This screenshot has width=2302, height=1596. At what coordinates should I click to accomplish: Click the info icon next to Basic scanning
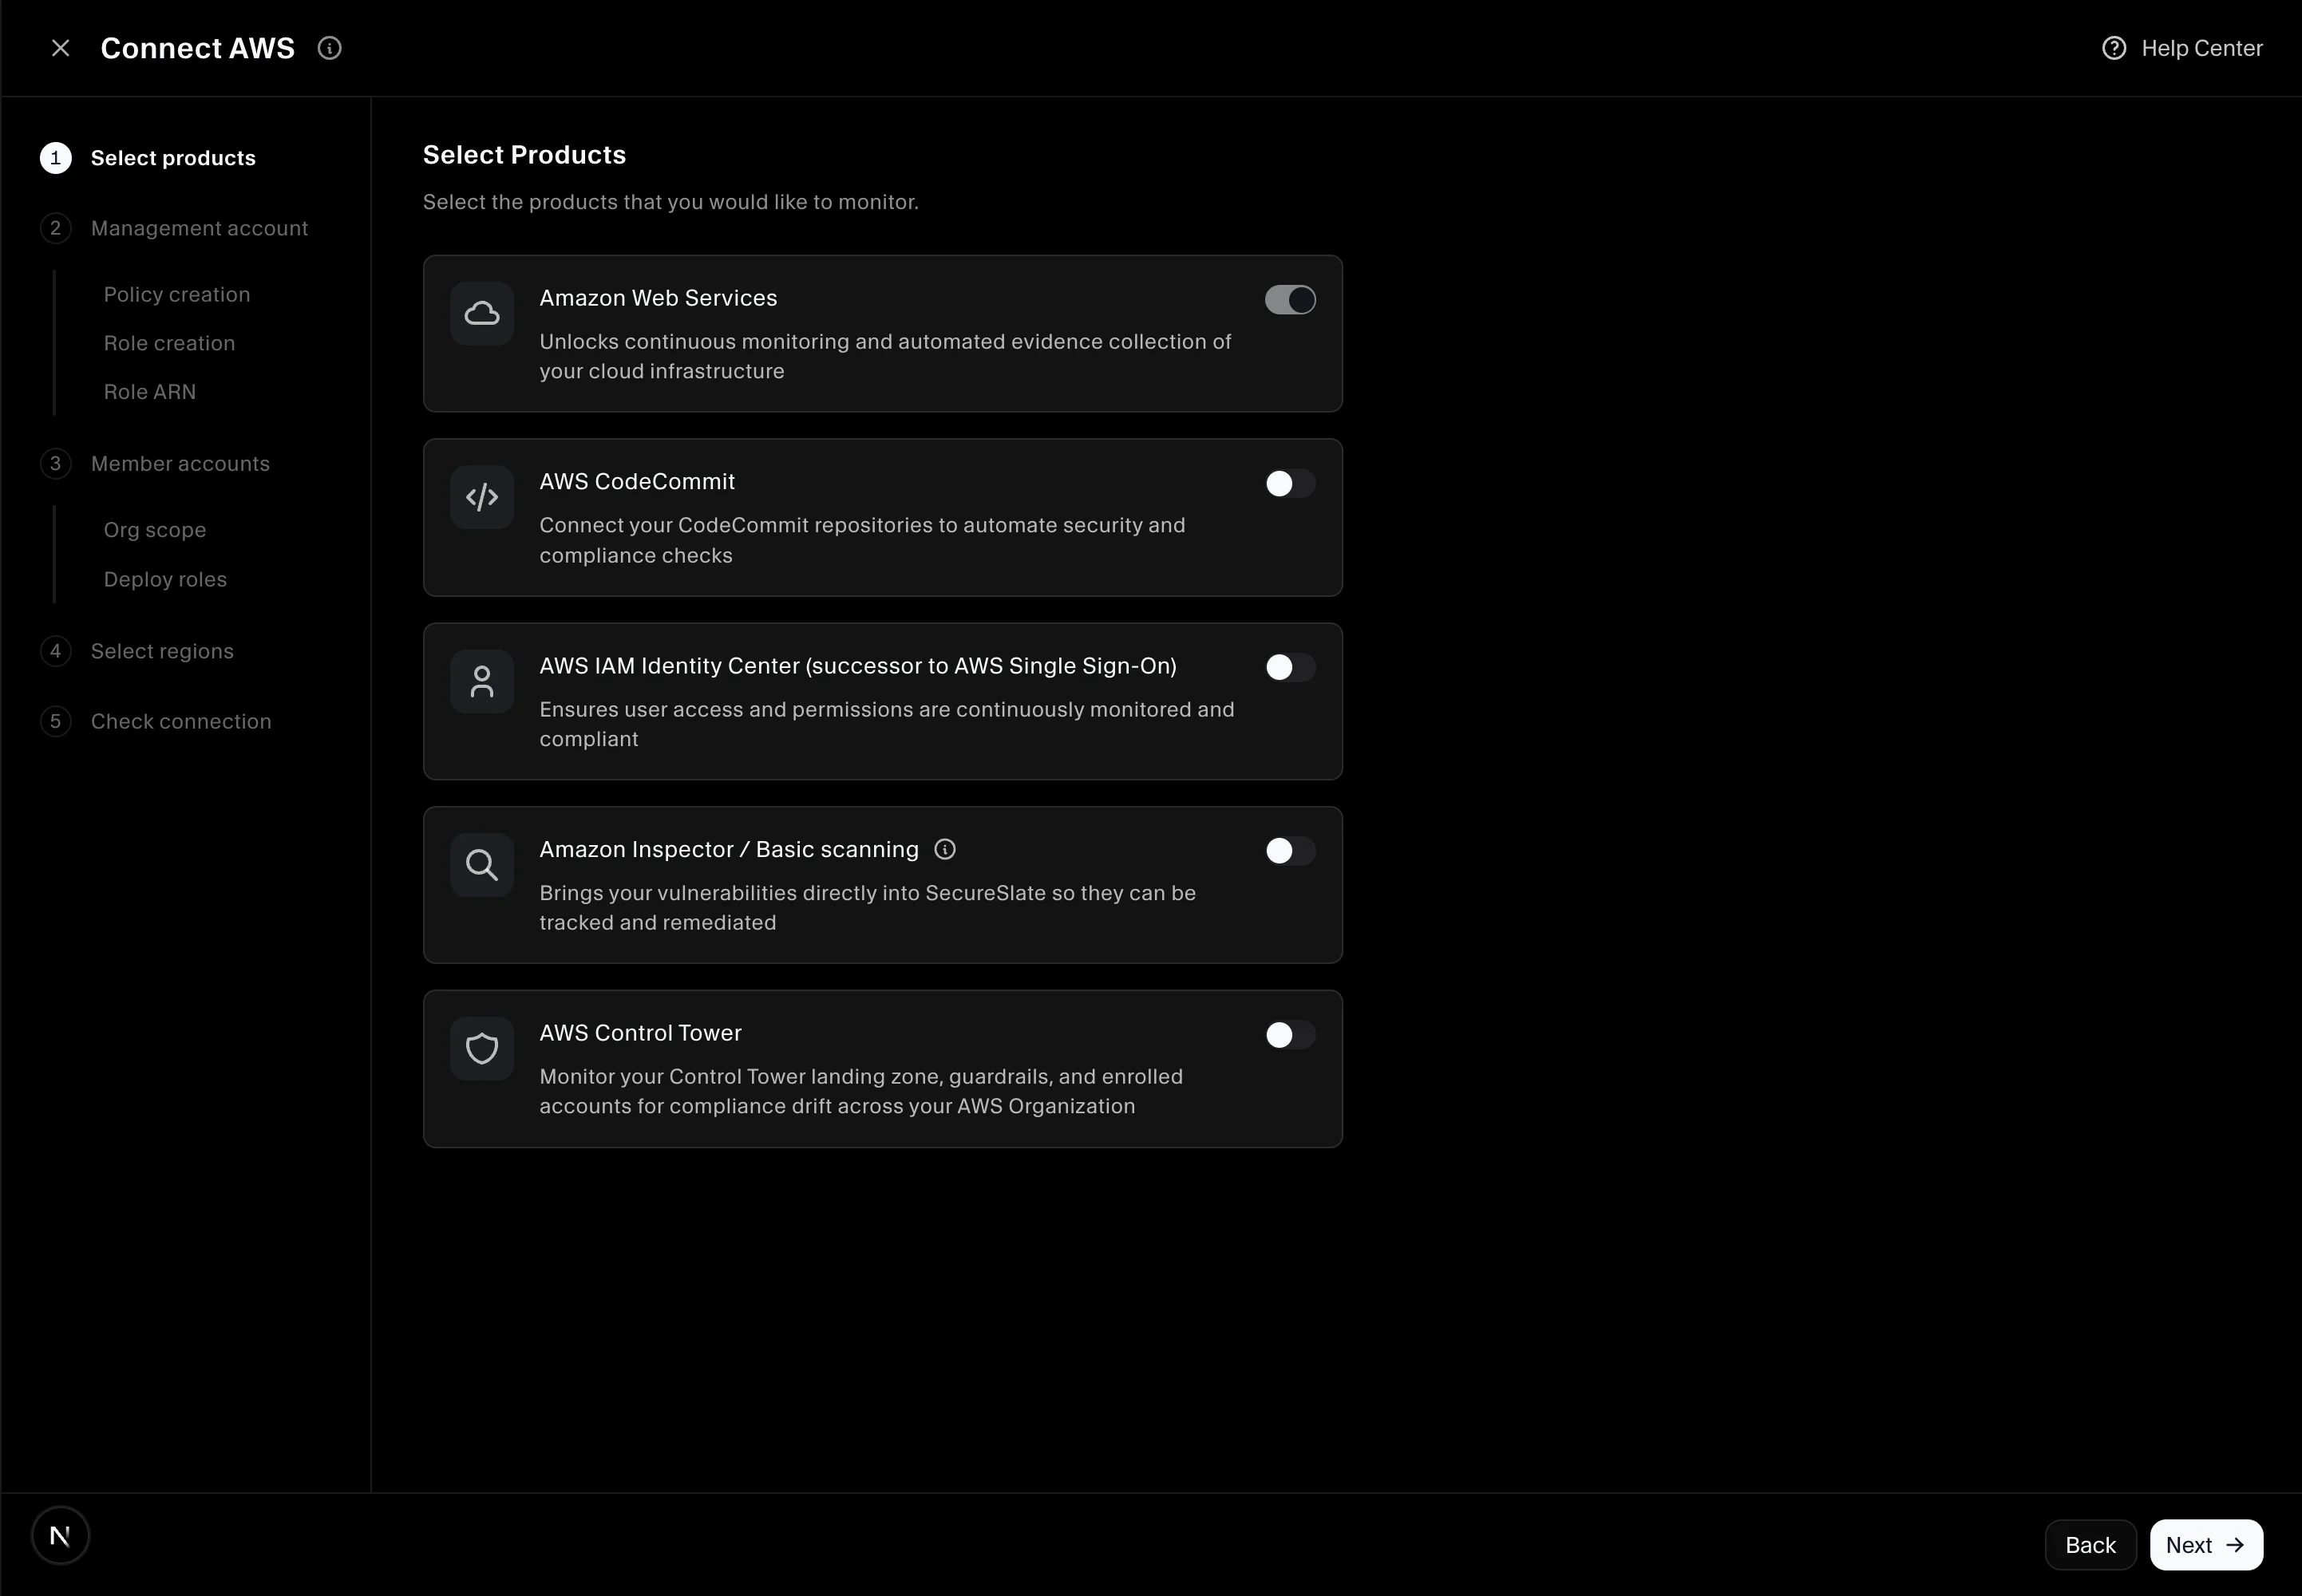944,849
